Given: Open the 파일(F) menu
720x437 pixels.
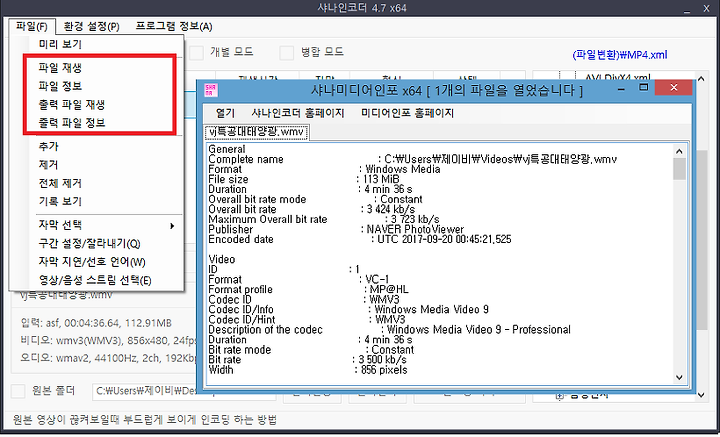Looking at the screenshot, I should pyautogui.click(x=32, y=27).
